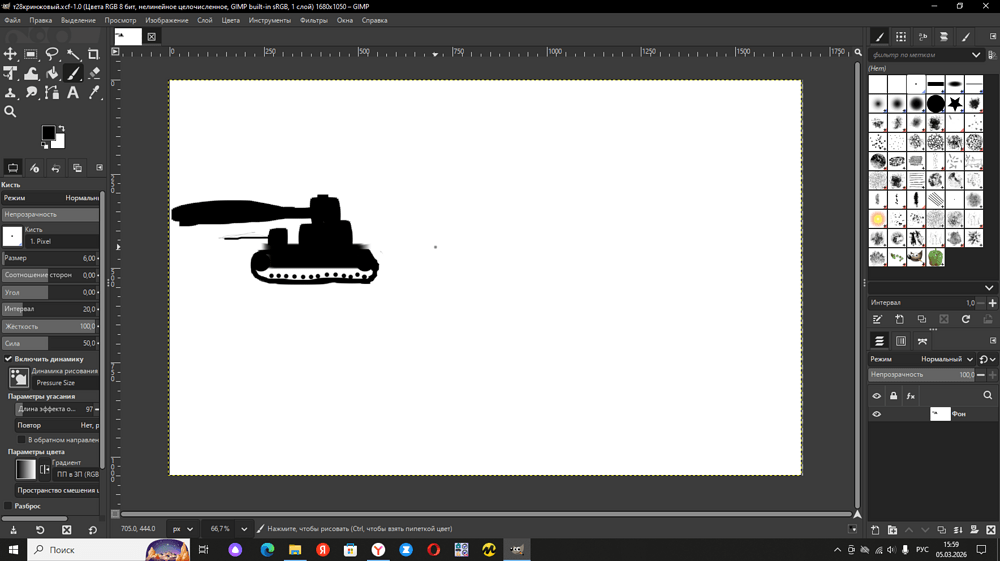Open the 'Фильтры' menu
Image resolution: width=1000 pixels, height=561 pixels.
(313, 20)
